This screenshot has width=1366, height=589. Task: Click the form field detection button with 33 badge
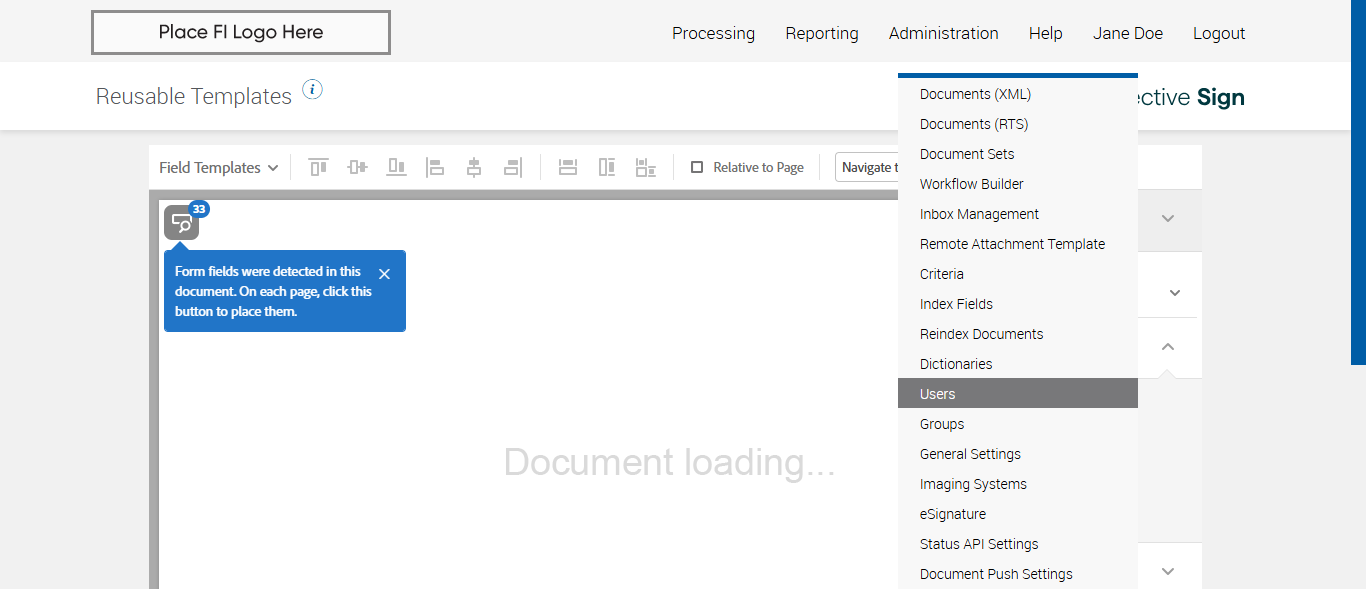(182, 223)
